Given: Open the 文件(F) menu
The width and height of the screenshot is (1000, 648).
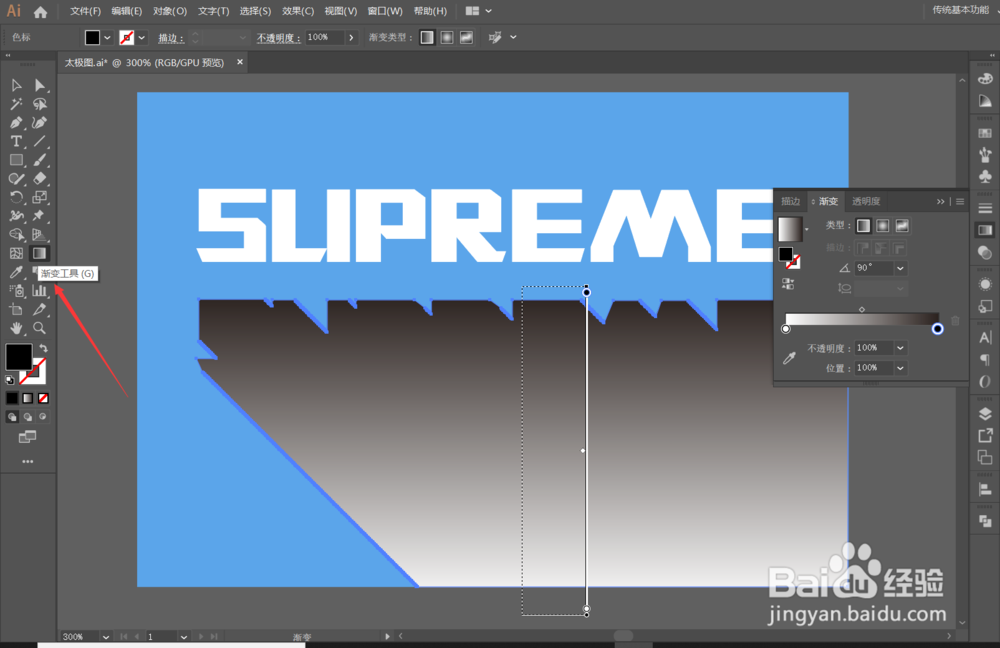Looking at the screenshot, I should pos(85,11).
